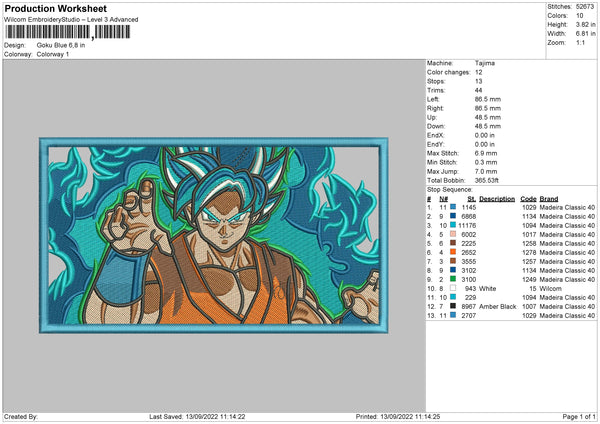The image size is (600, 424).
Task: Select the 'Wilcom EmbroideryStudio – Level 3 Advanced' text
Action: pos(71,20)
